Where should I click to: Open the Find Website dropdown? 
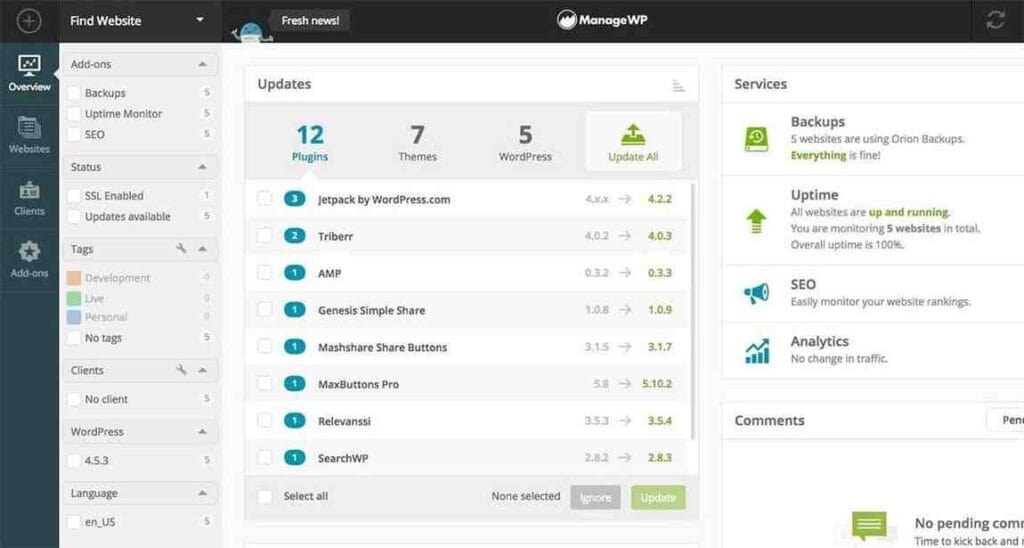pos(137,21)
